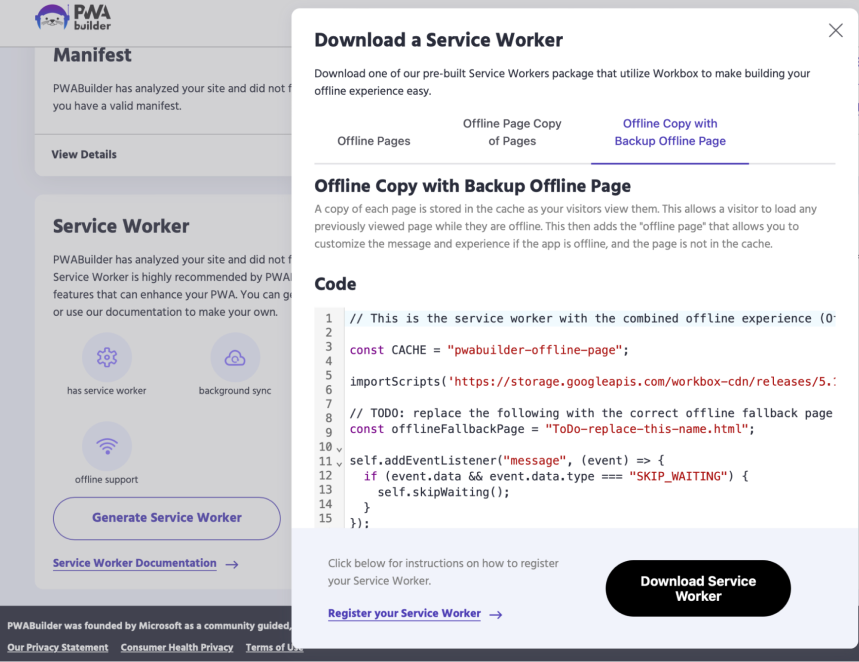Click the SKIP_WAITING if-statement line

coord(556,476)
